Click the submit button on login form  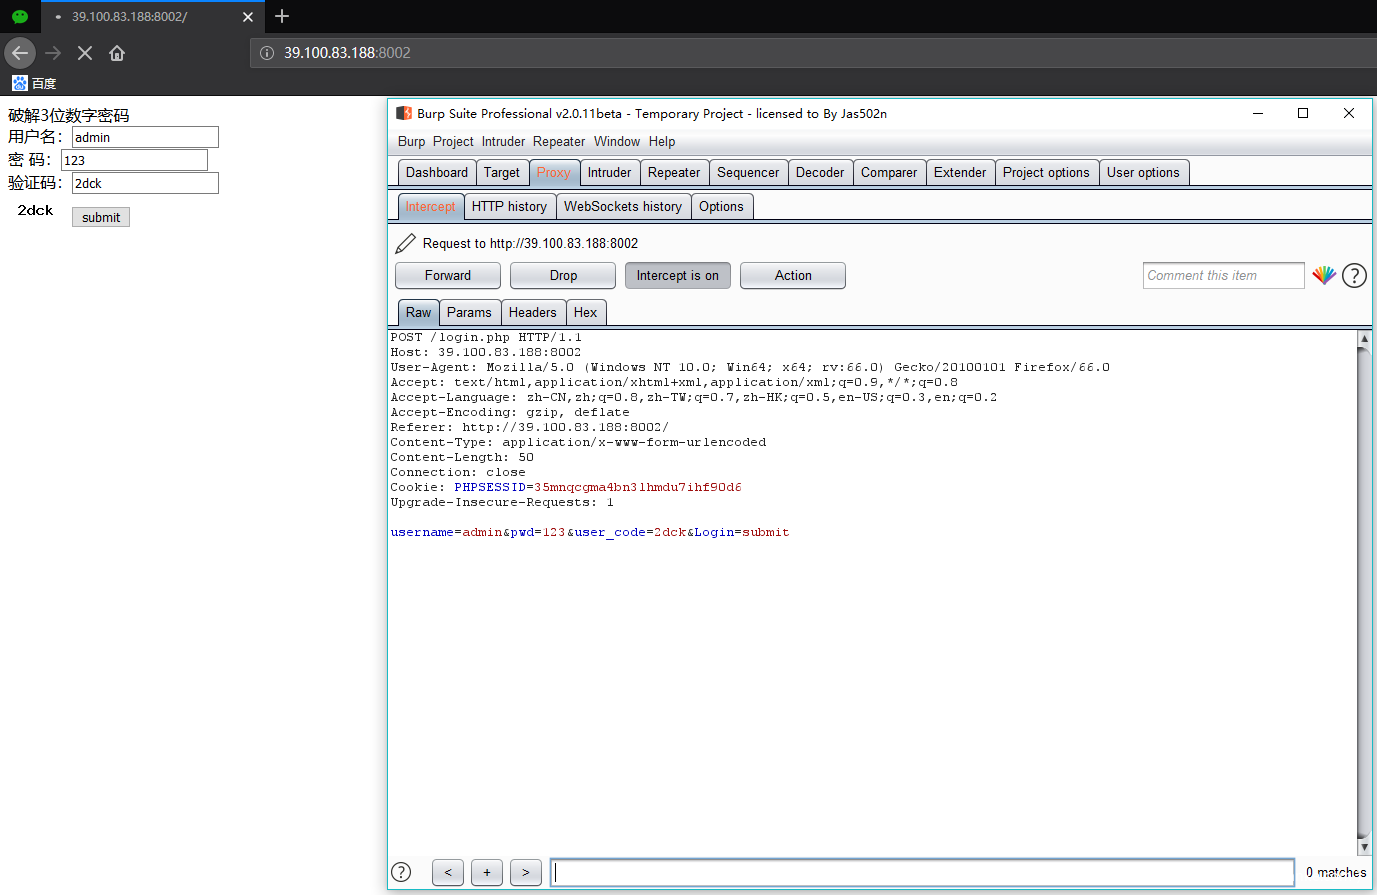tap(101, 217)
